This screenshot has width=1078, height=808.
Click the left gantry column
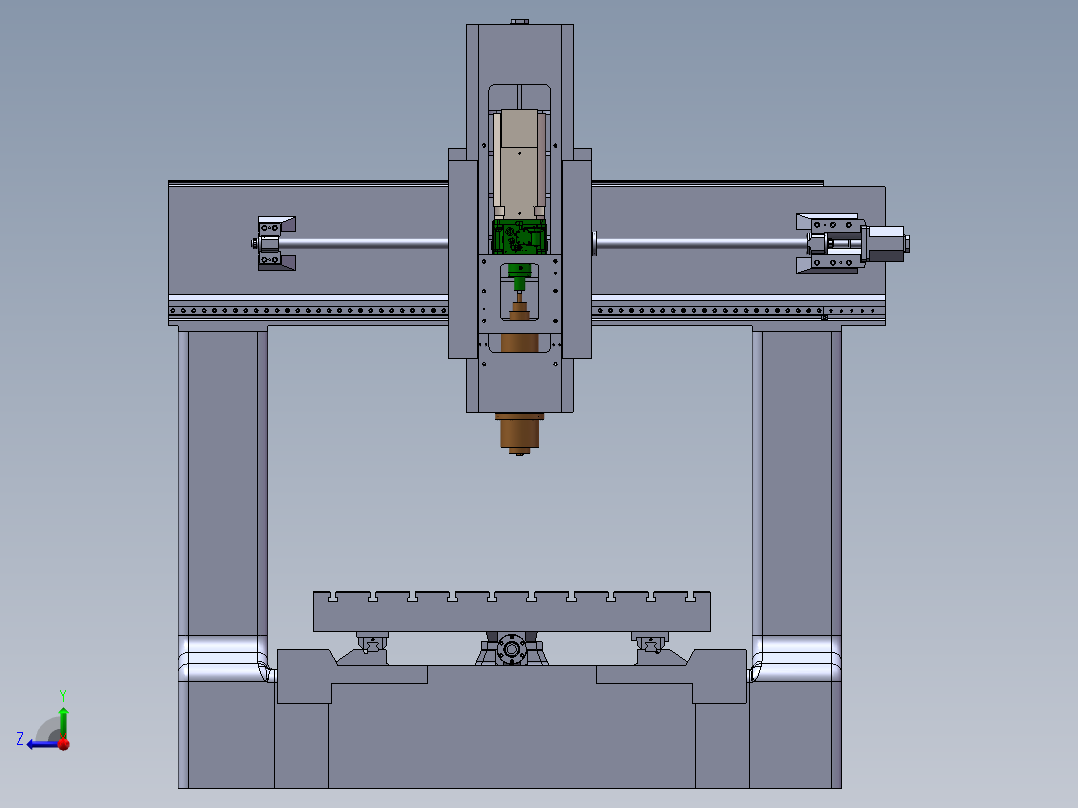click(x=220, y=480)
